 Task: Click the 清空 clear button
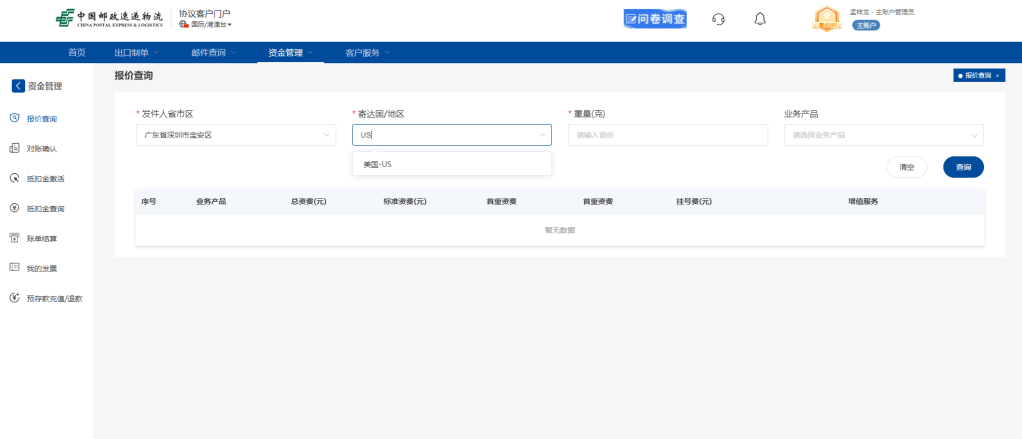(907, 167)
